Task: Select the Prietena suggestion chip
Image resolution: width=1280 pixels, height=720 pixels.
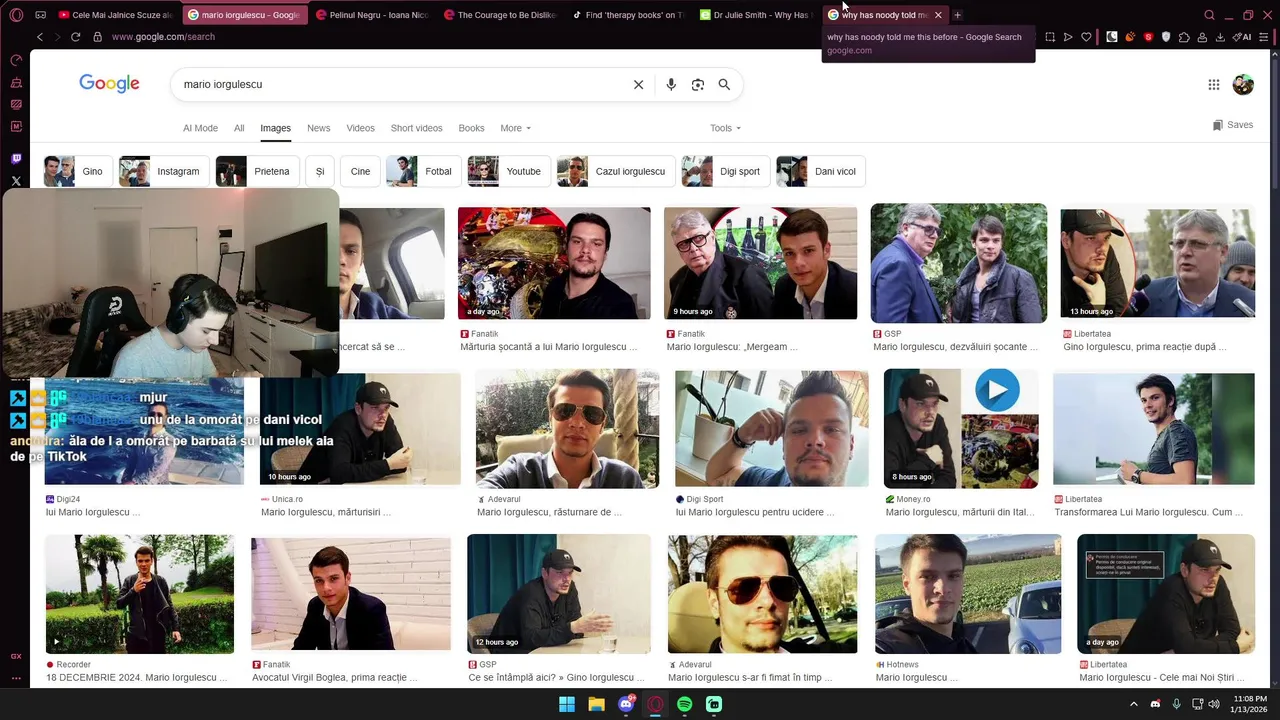Action: (x=256, y=171)
